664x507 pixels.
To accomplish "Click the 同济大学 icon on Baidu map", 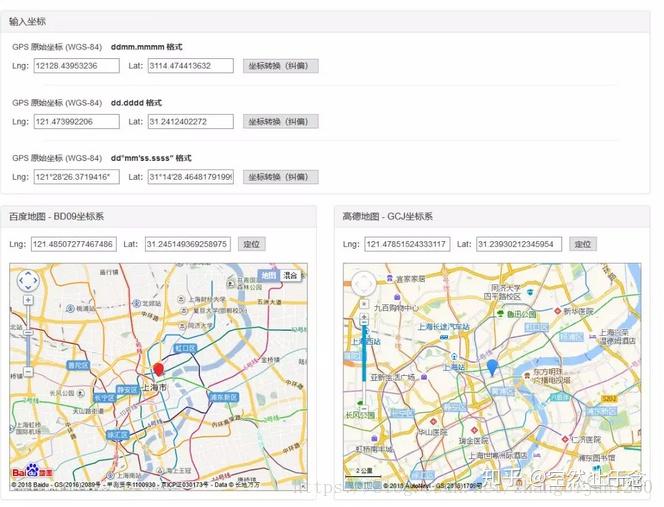I will pos(183,325).
